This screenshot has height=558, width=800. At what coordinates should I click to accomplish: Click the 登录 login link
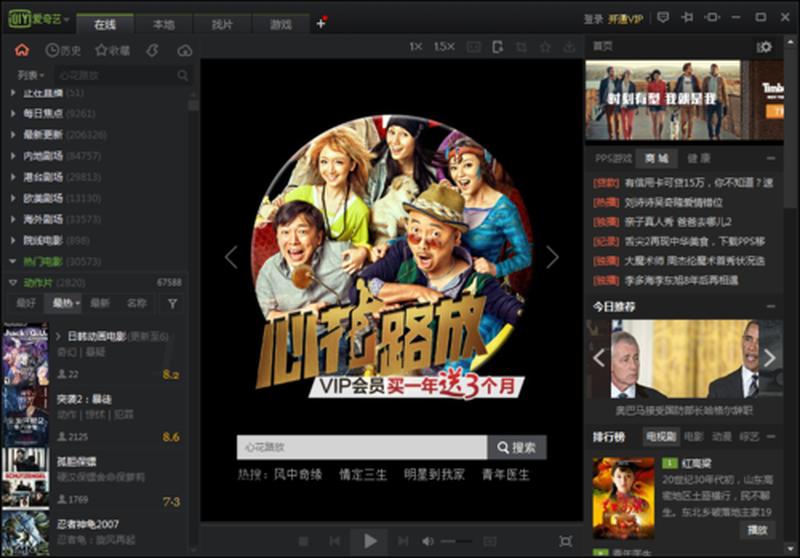(x=593, y=19)
